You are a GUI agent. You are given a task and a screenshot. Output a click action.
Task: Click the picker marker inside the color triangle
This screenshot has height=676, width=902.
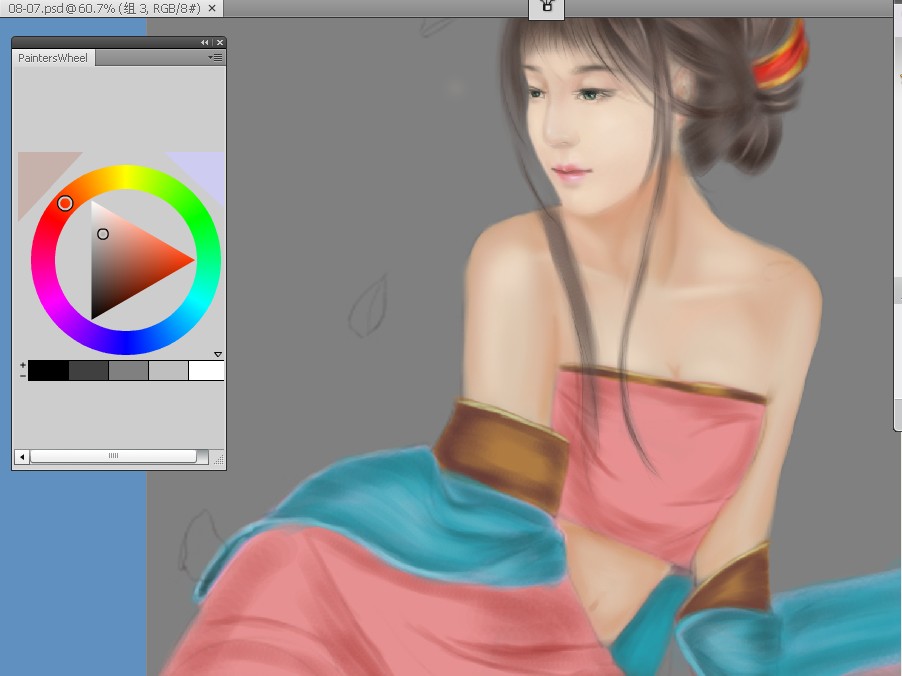coord(102,234)
